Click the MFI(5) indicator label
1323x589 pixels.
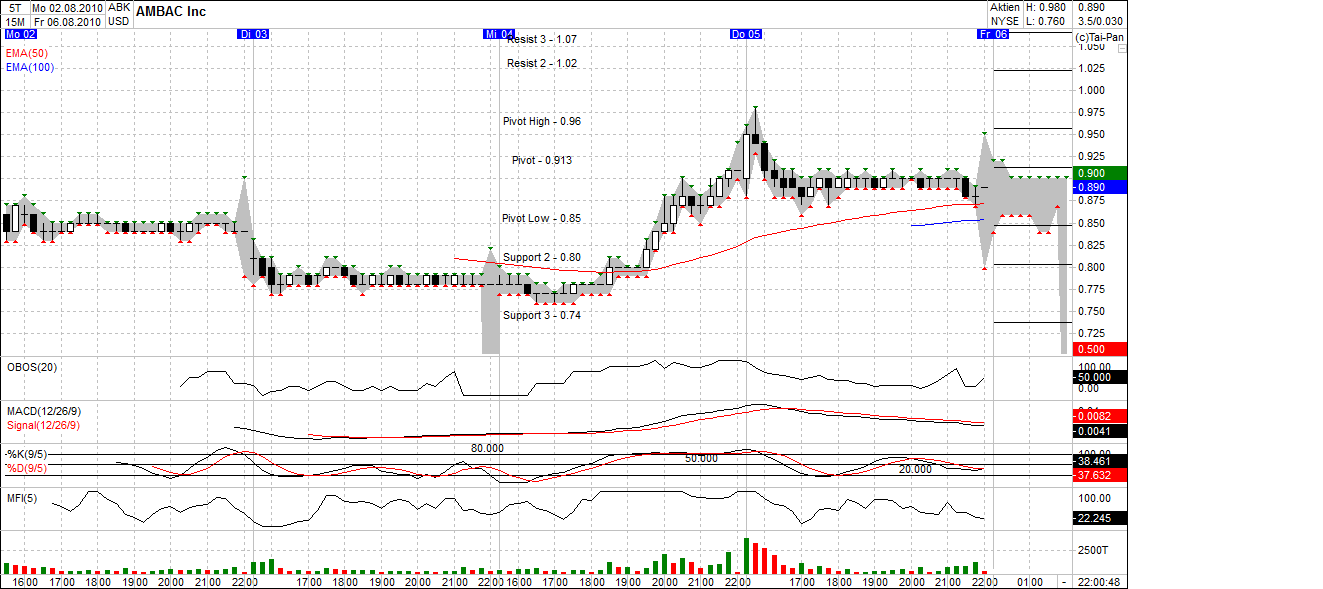point(22,498)
